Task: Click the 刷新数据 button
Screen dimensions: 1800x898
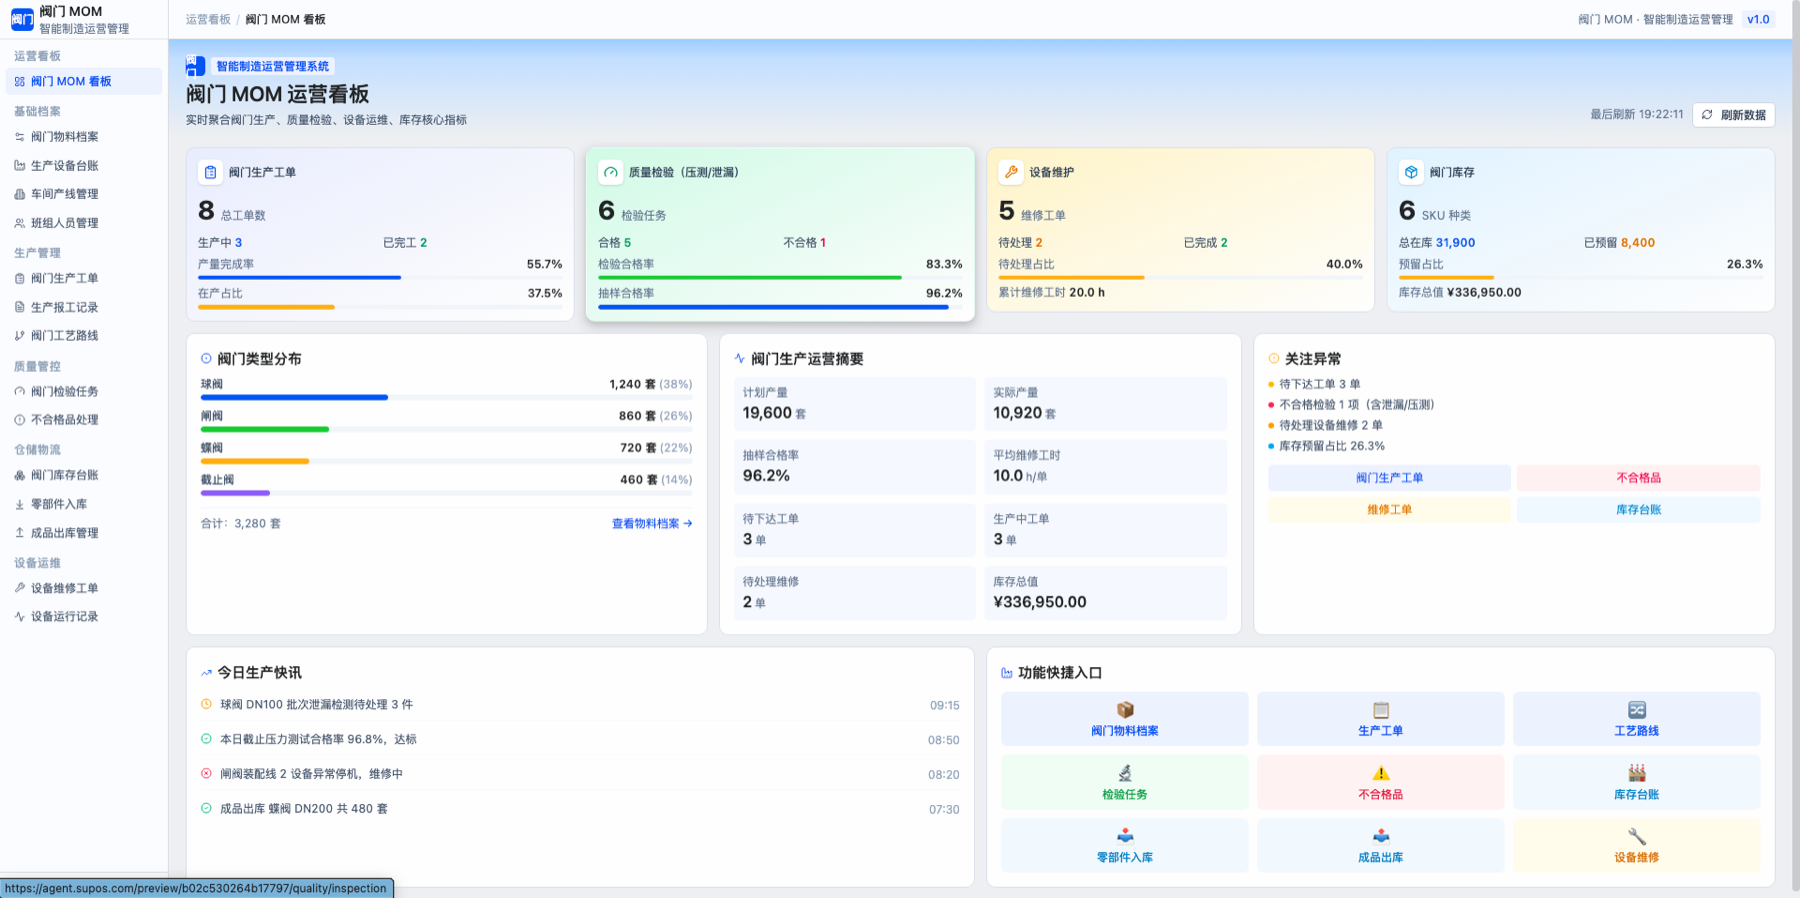Action: click(1734, 115)
